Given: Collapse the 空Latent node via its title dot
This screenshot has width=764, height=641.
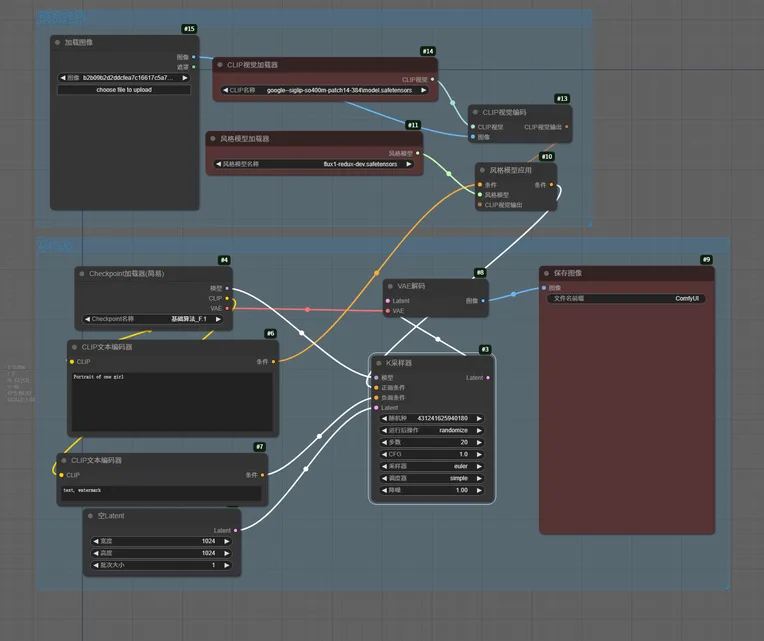Looking at the screenshot, I should [90, 515].
